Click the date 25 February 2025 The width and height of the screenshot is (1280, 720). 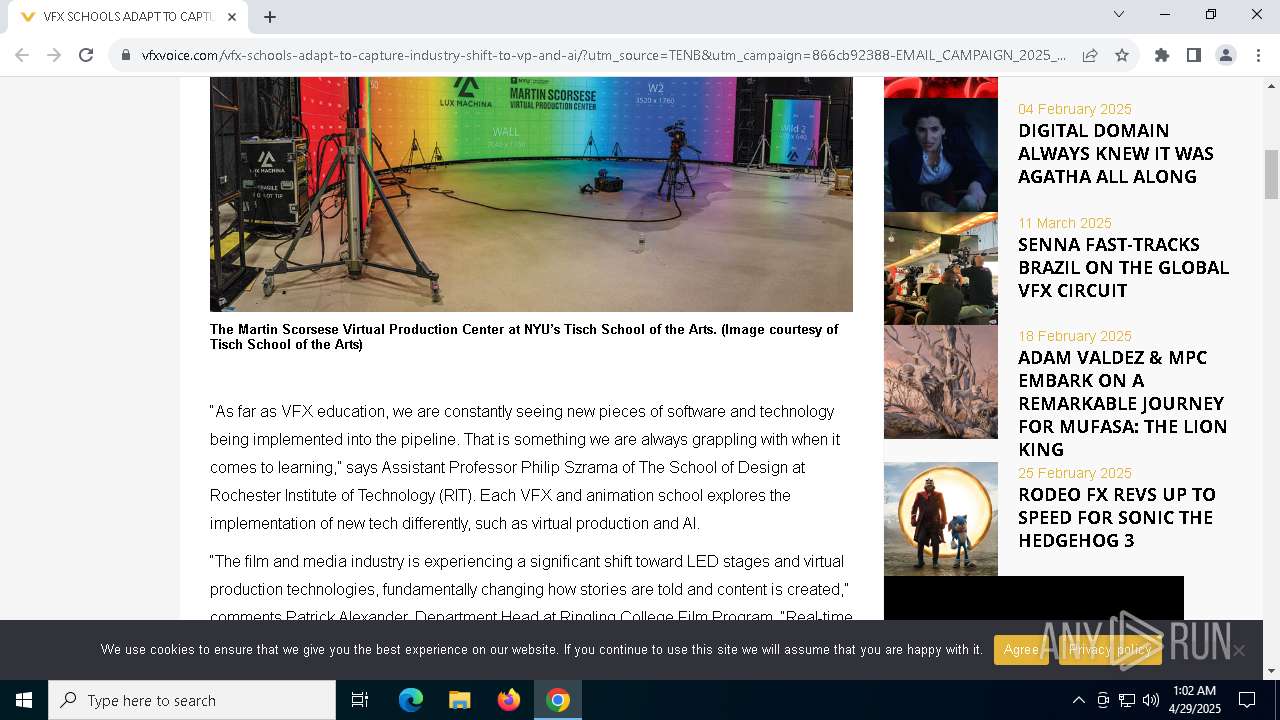pyautogui.click(x=1074, y=473)
